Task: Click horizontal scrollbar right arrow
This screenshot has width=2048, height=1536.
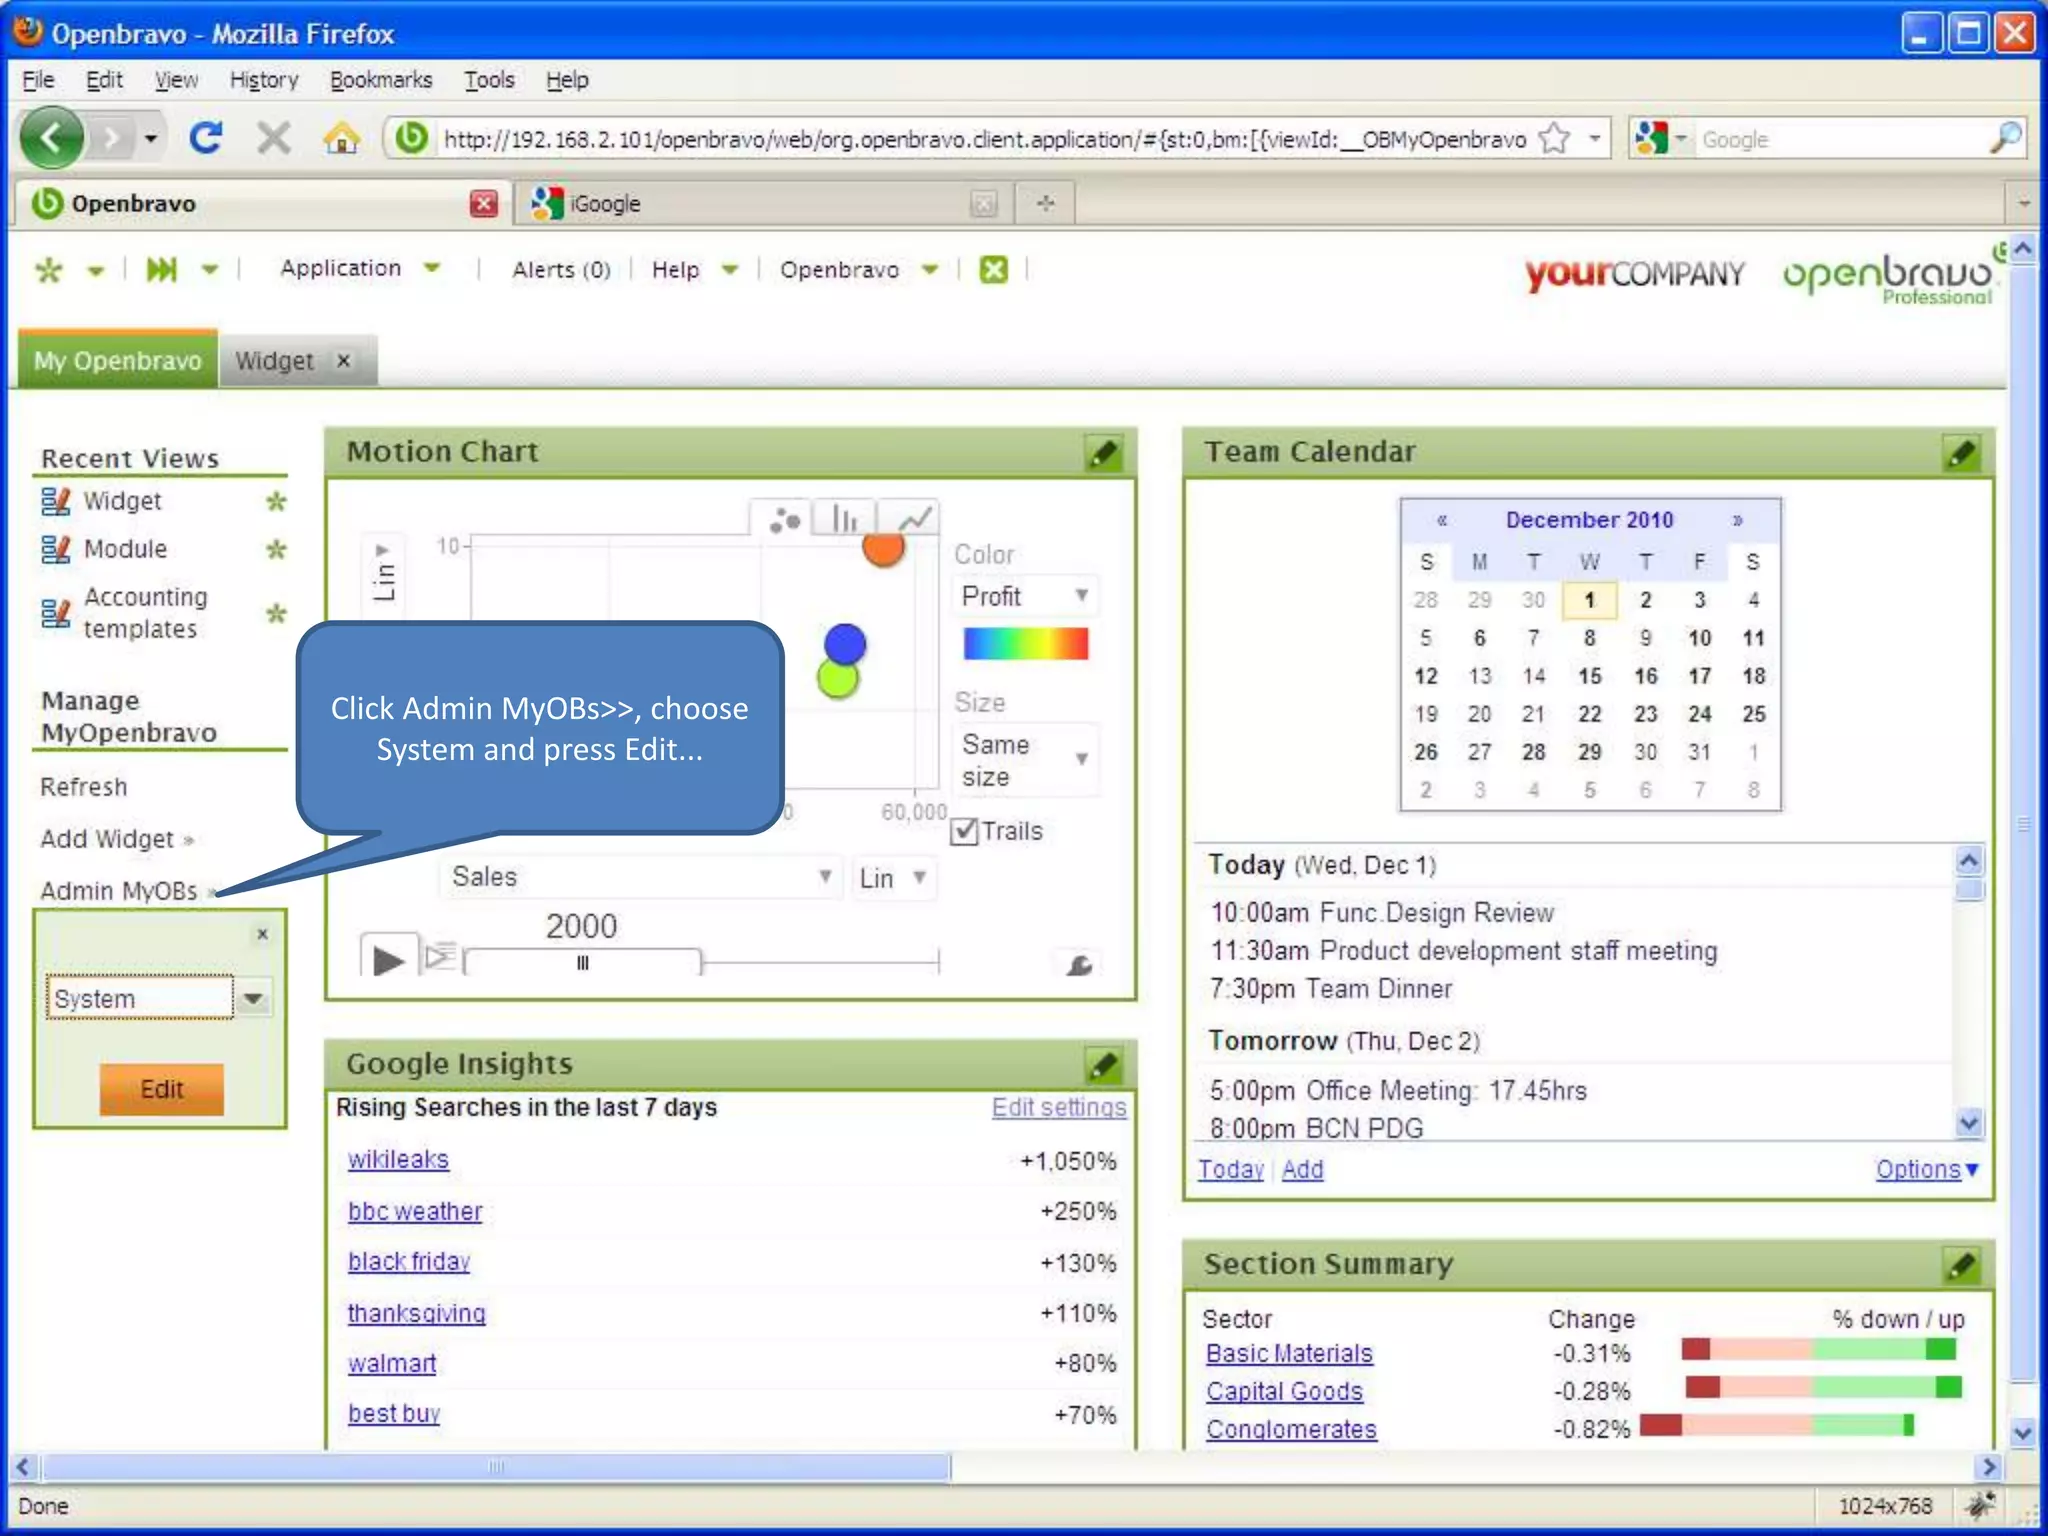Action: coord(1990,1467)
